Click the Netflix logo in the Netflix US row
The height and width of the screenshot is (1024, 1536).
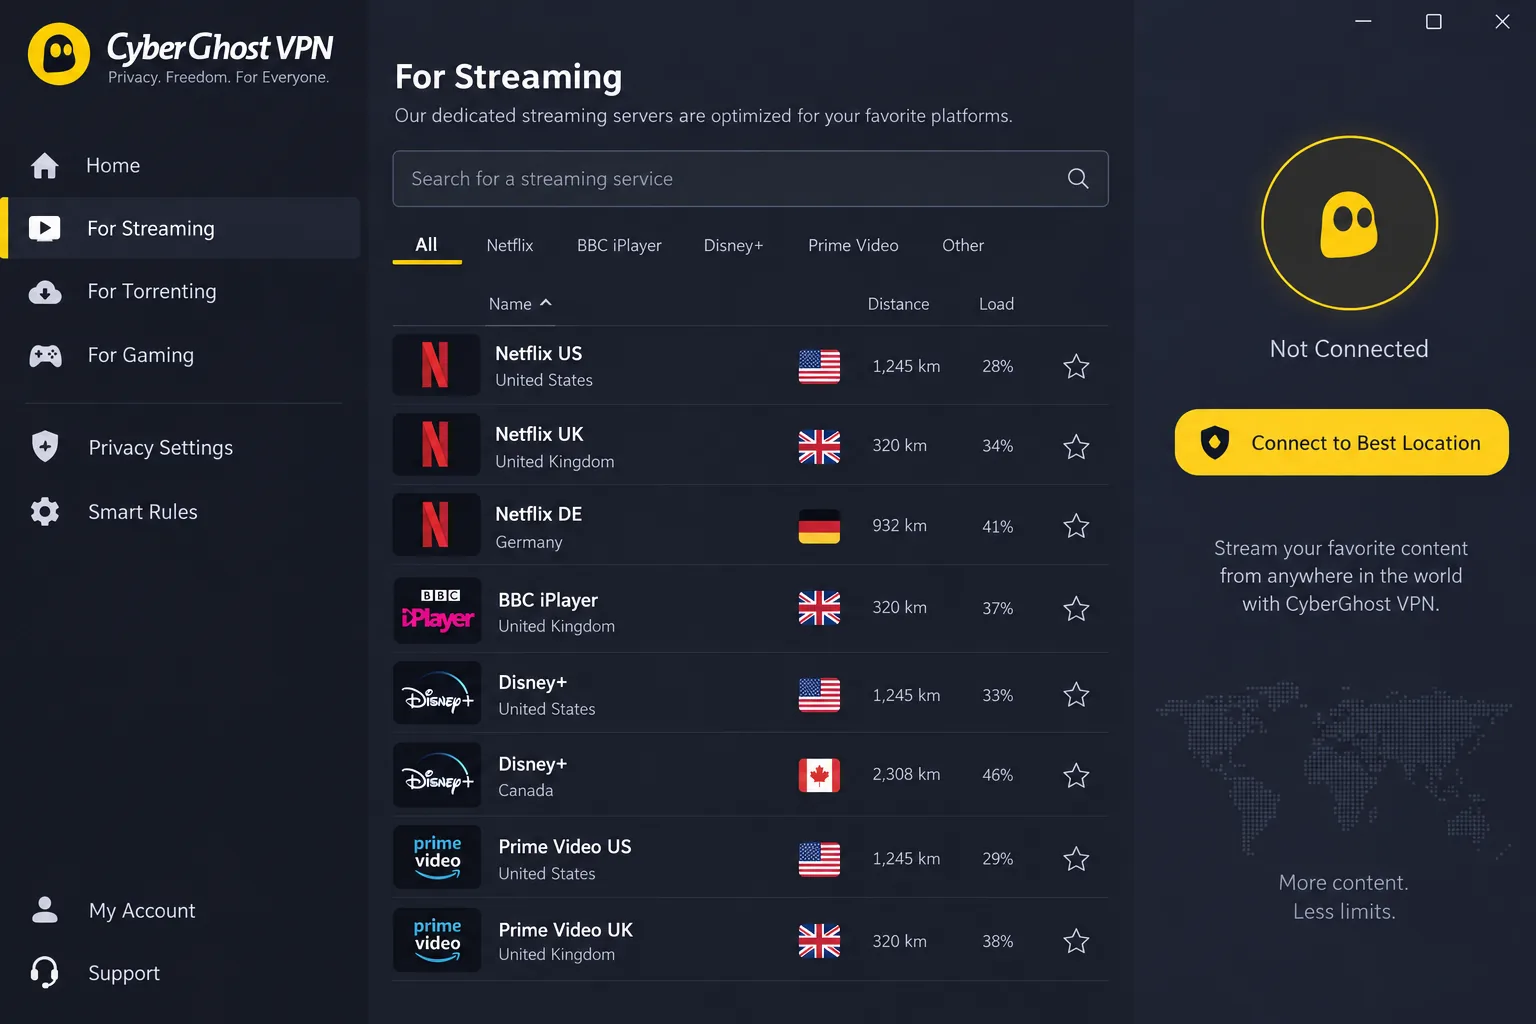click(436, 365)
